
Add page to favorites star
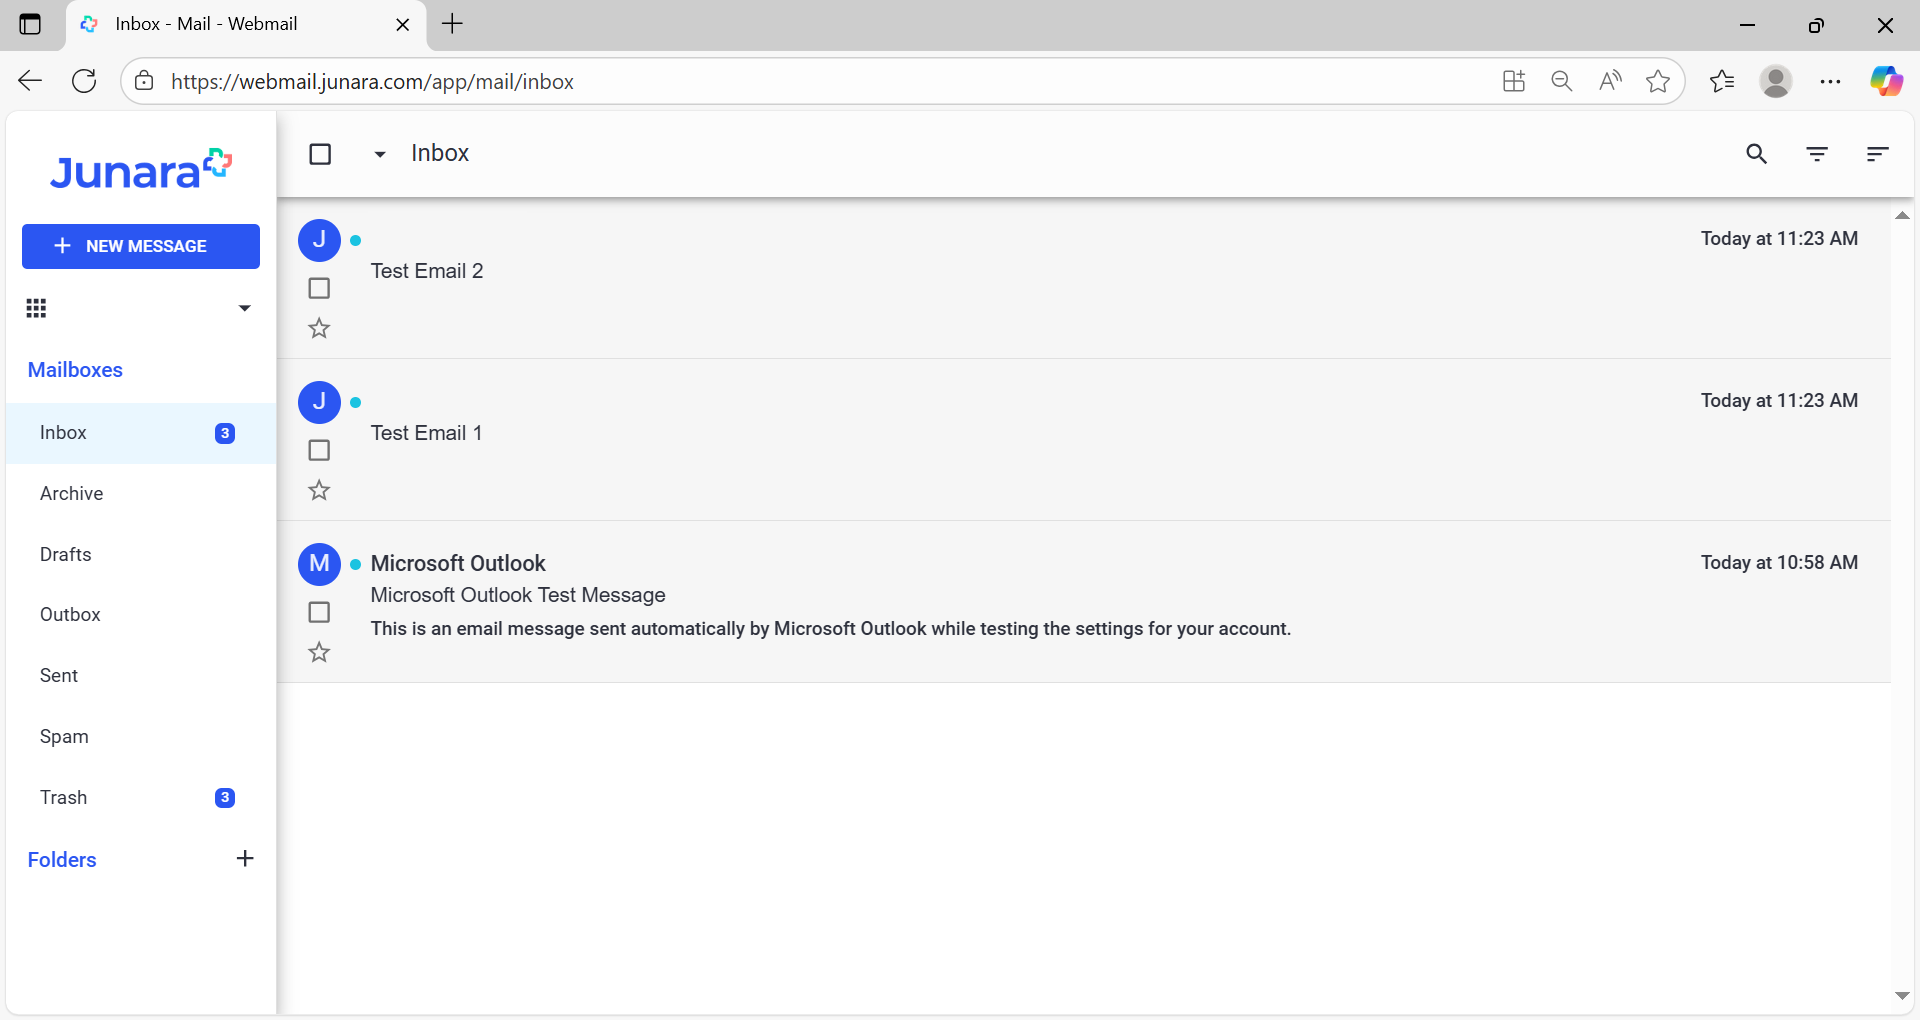click(x=1658, y=81)
